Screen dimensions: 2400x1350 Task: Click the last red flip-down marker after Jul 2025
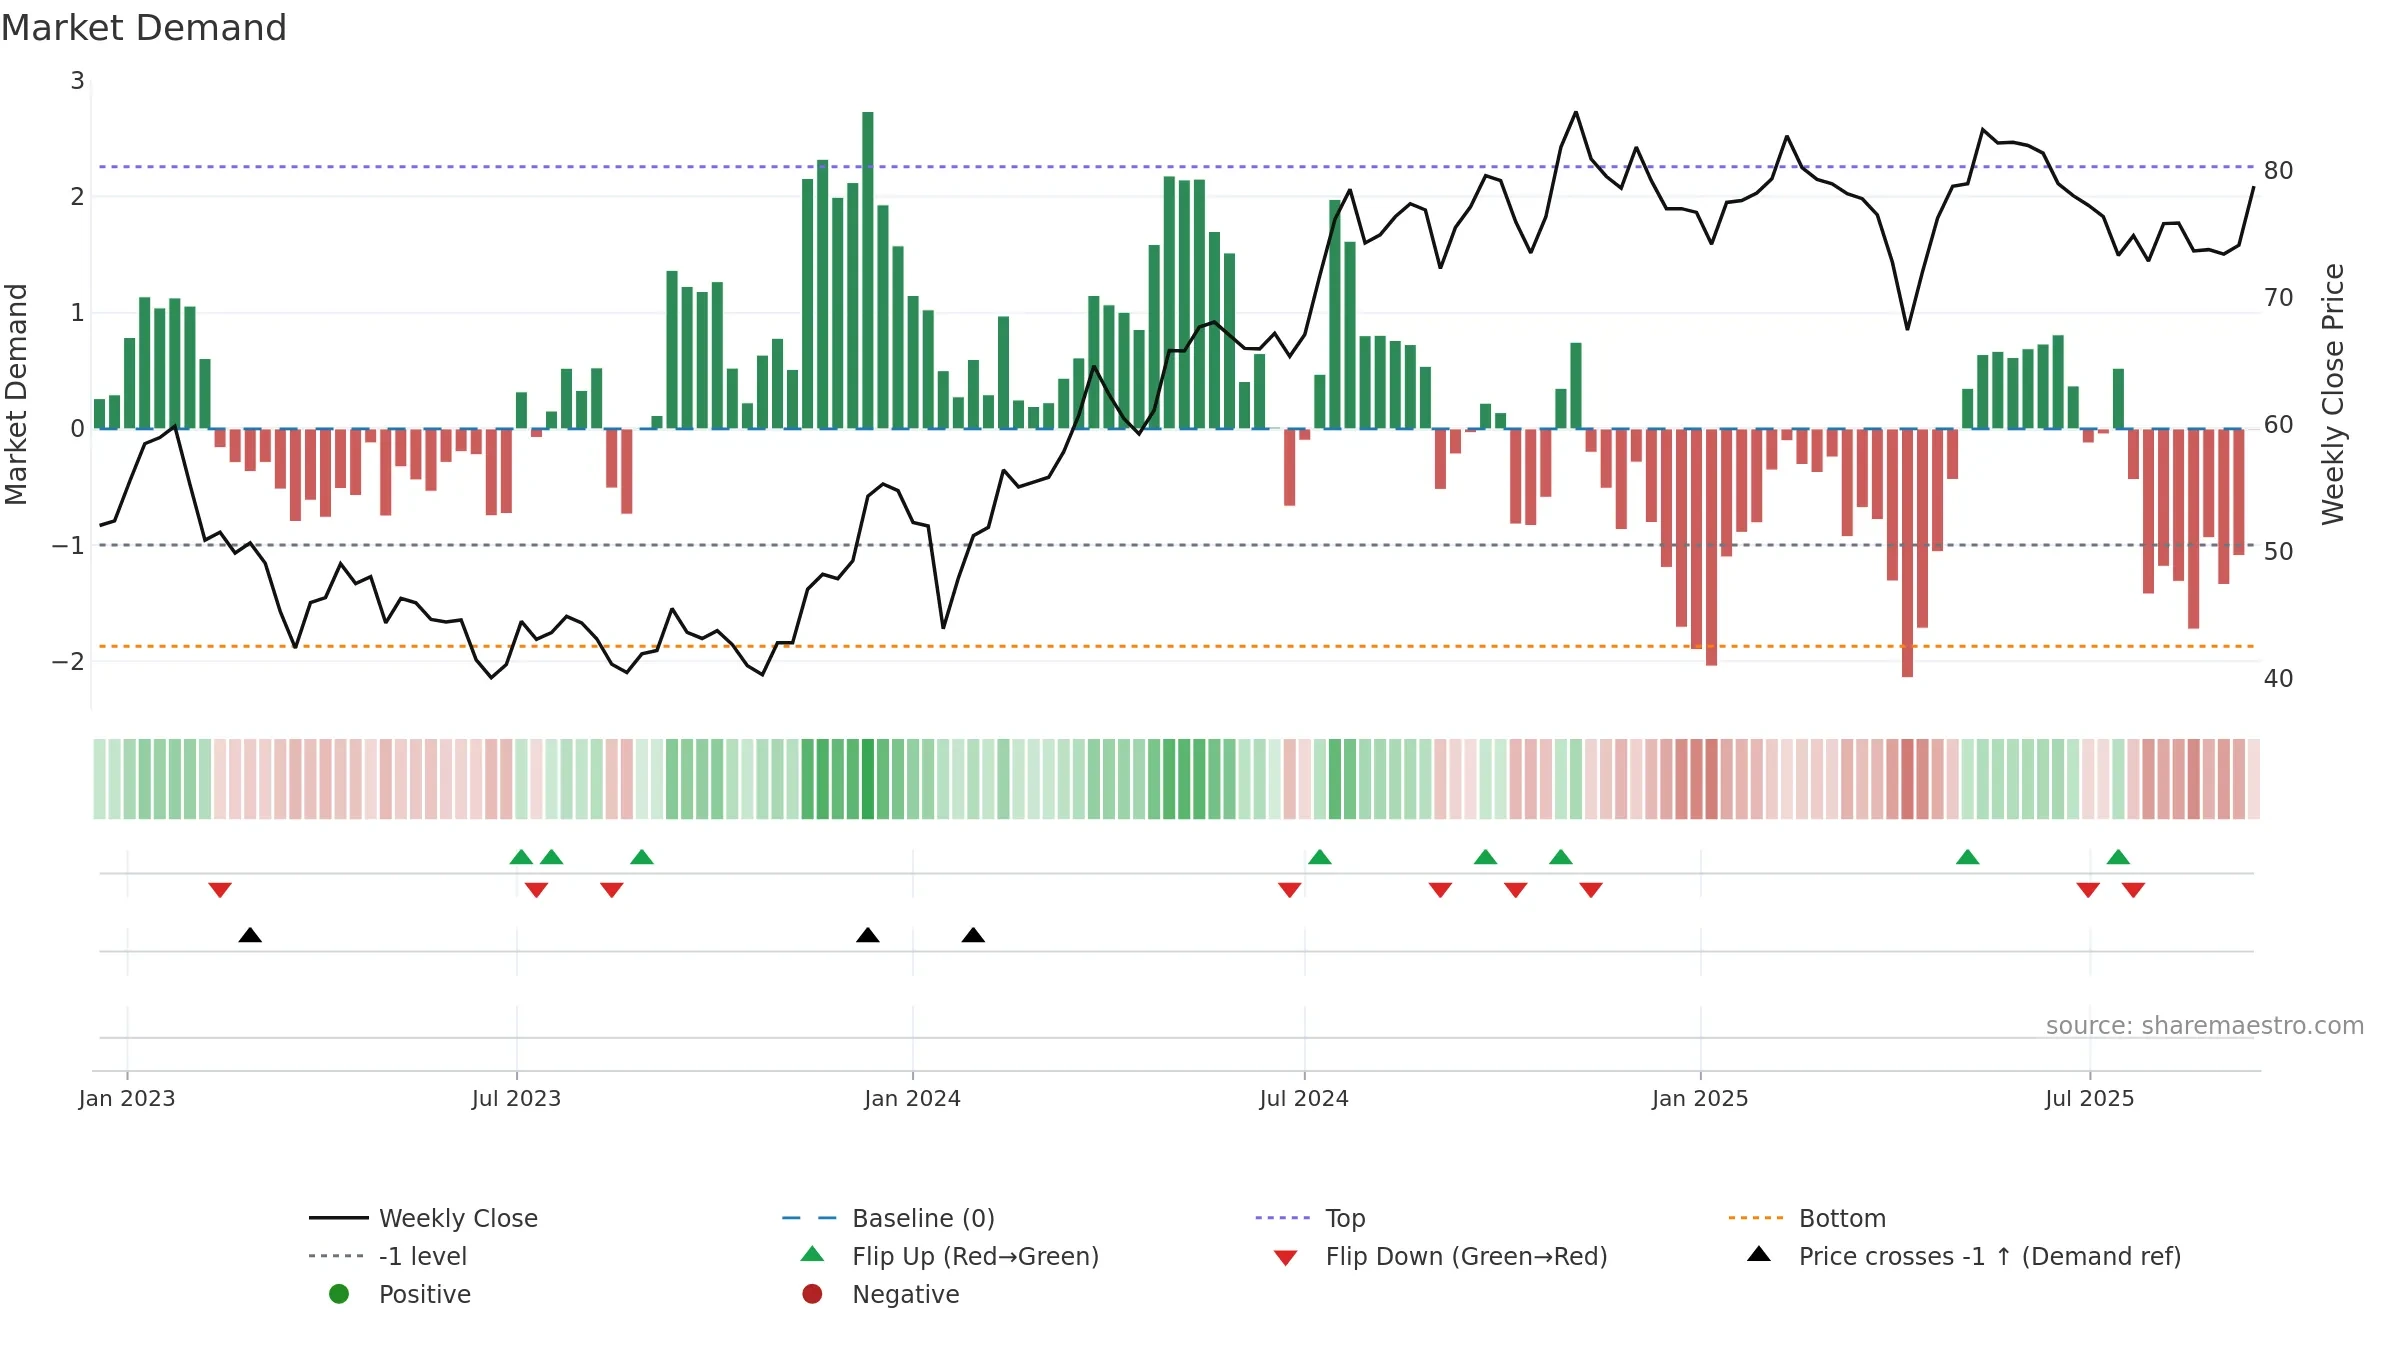point(2133,890)
